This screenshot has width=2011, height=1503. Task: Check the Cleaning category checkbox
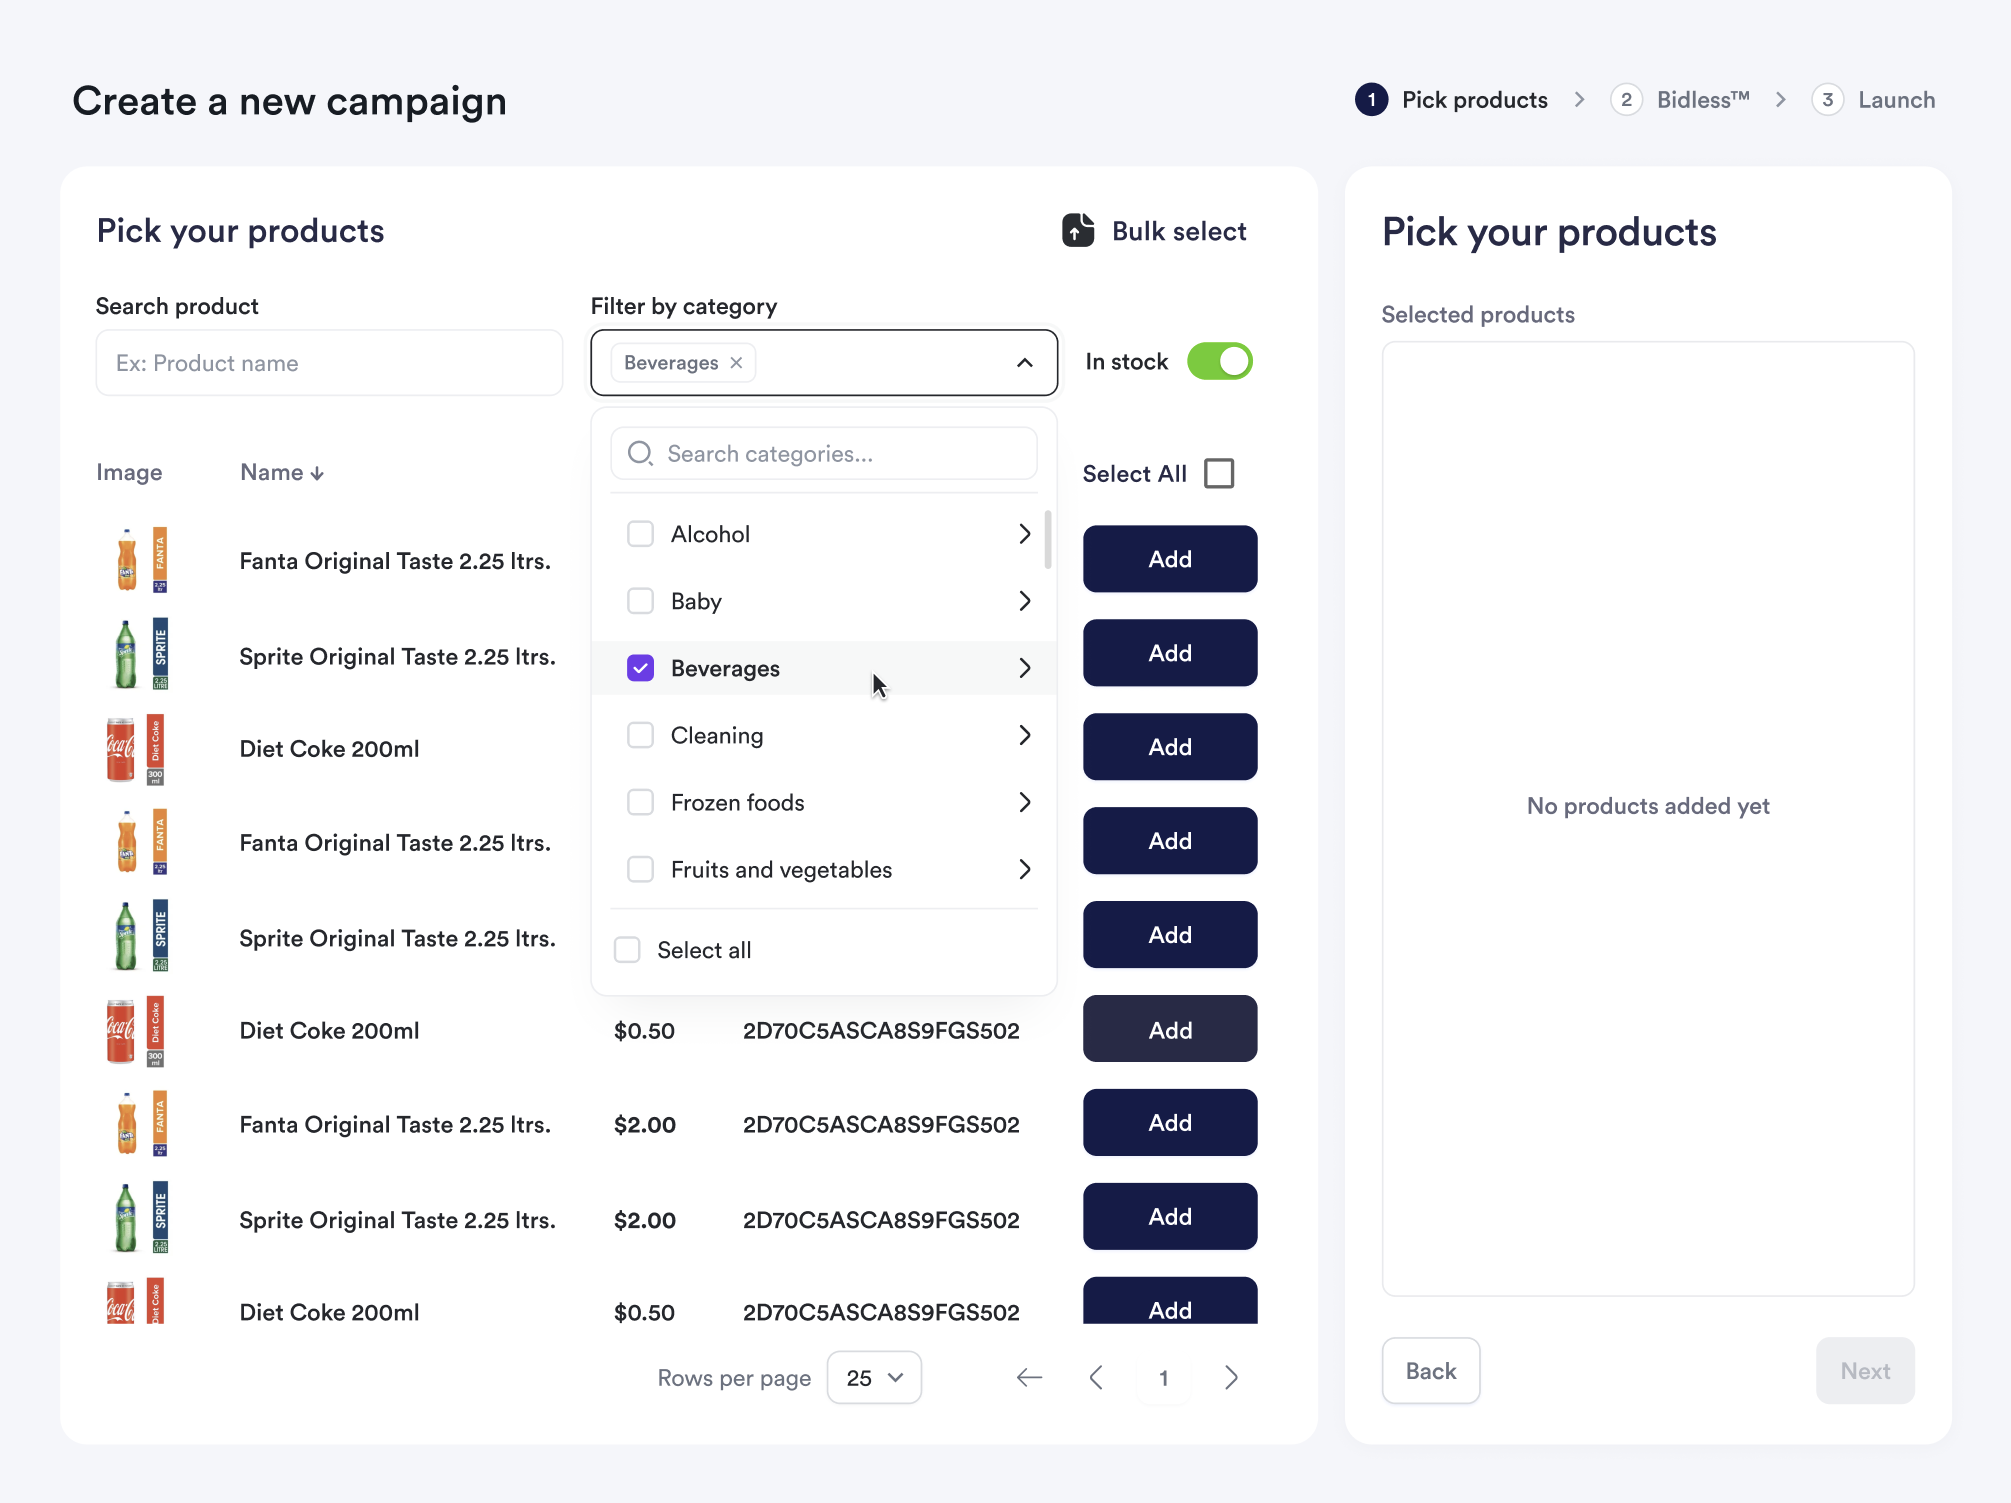(640, 735)
